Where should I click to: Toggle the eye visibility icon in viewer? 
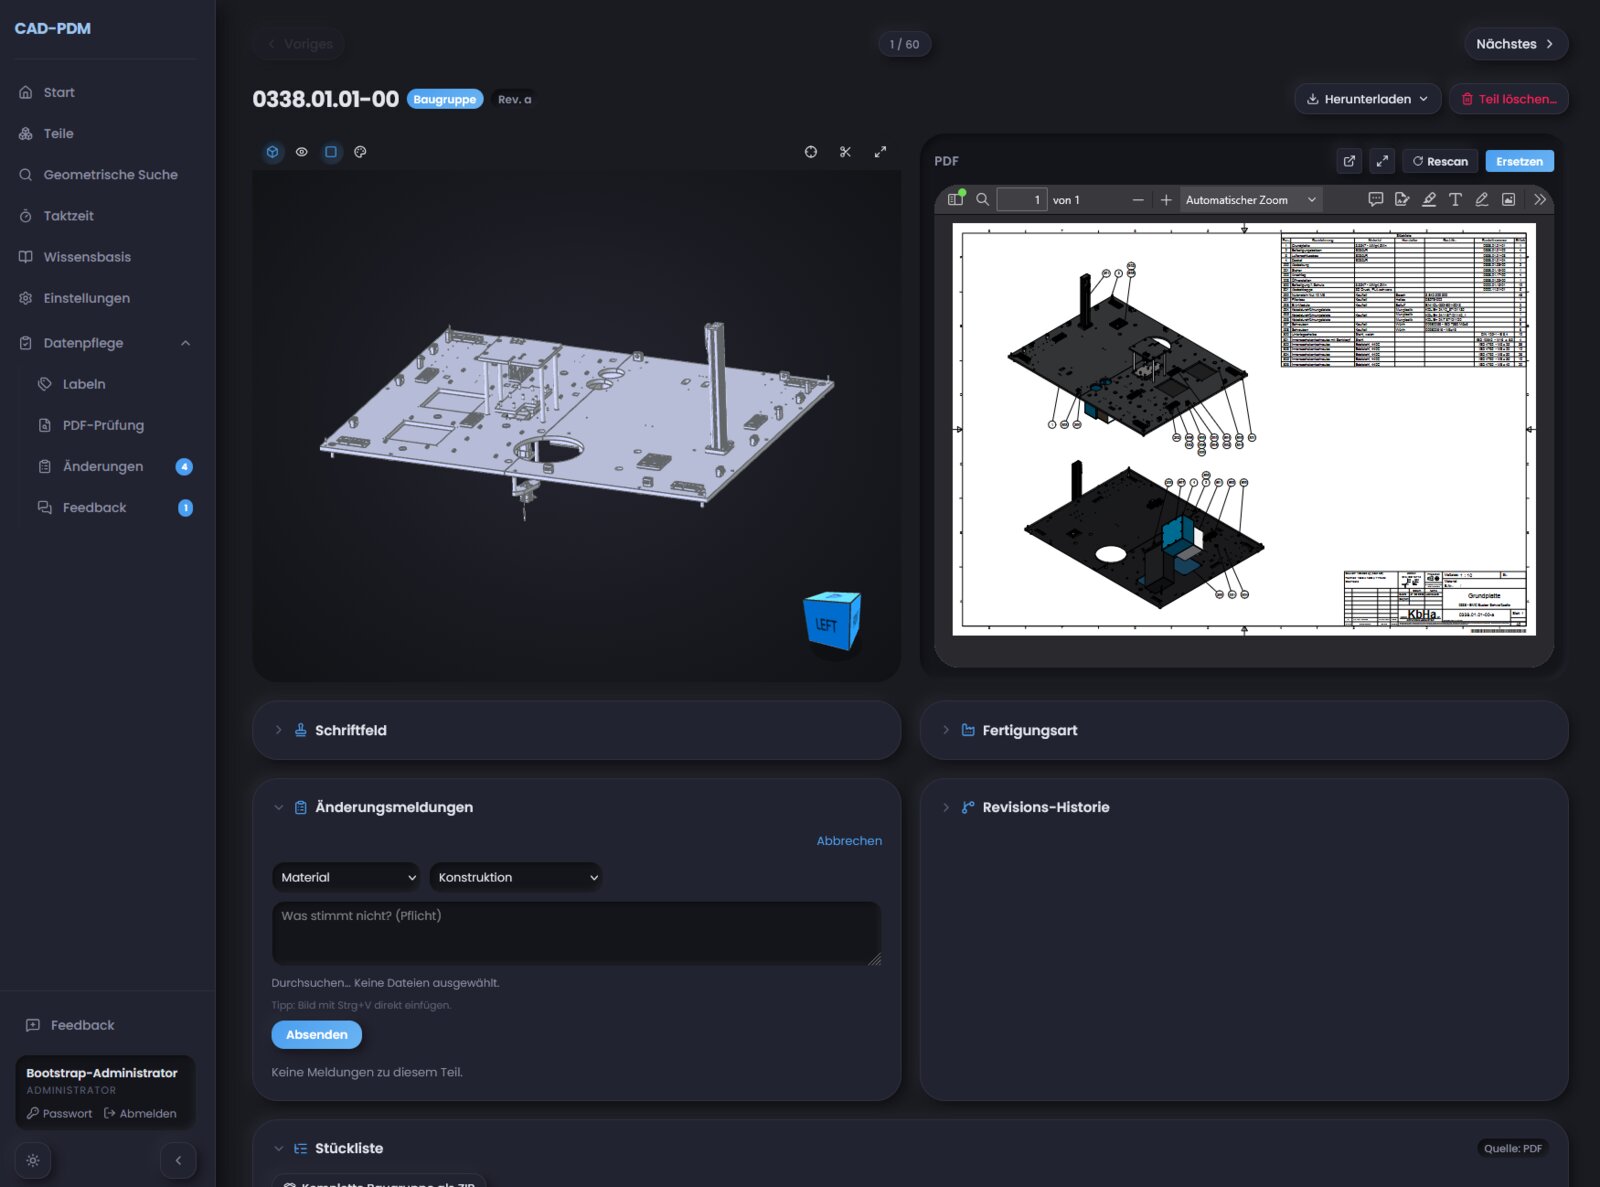(x=301, y=152)
